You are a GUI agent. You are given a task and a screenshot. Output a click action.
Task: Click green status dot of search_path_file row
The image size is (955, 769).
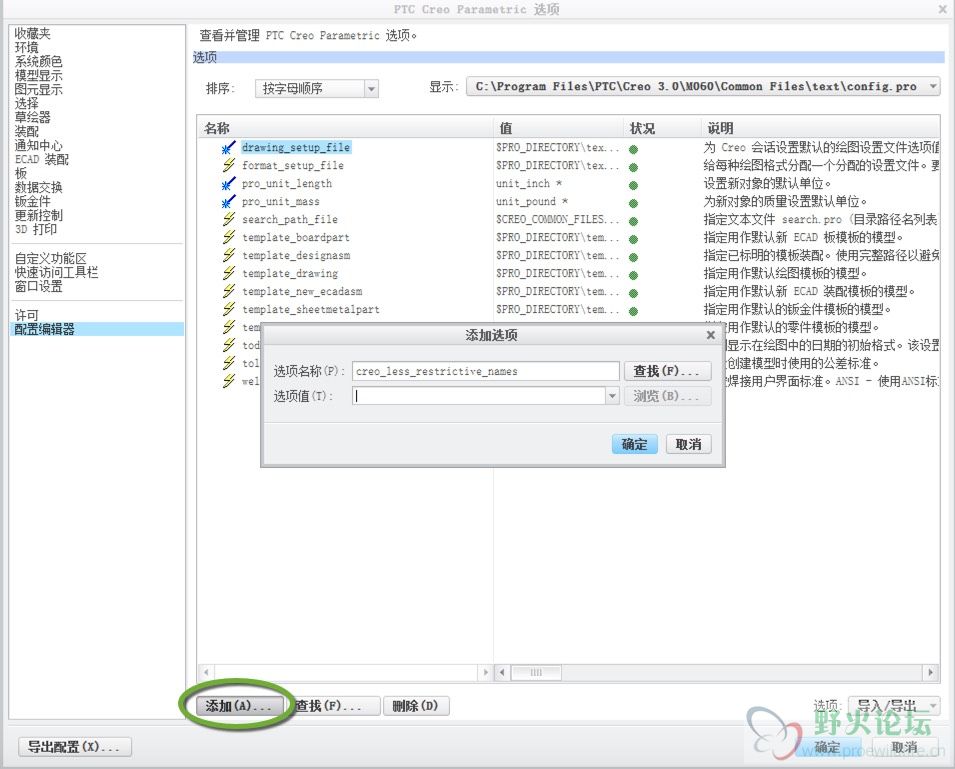click(633, 221)
